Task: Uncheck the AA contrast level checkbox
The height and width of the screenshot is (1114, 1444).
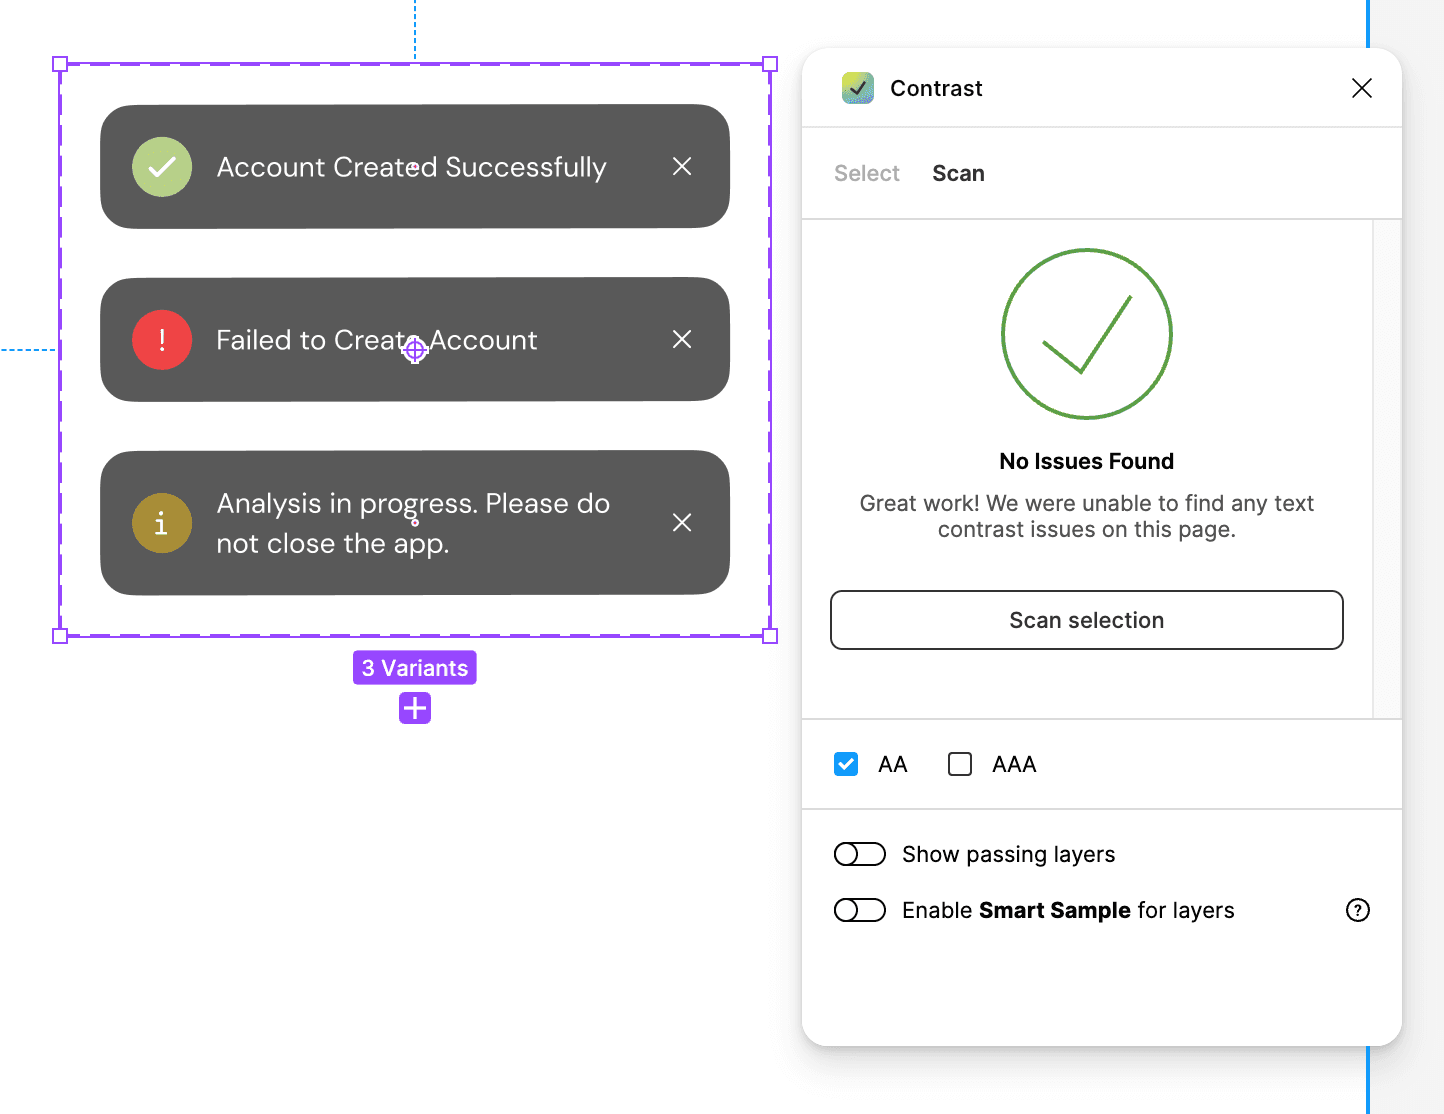Action: tap(846, 763)
